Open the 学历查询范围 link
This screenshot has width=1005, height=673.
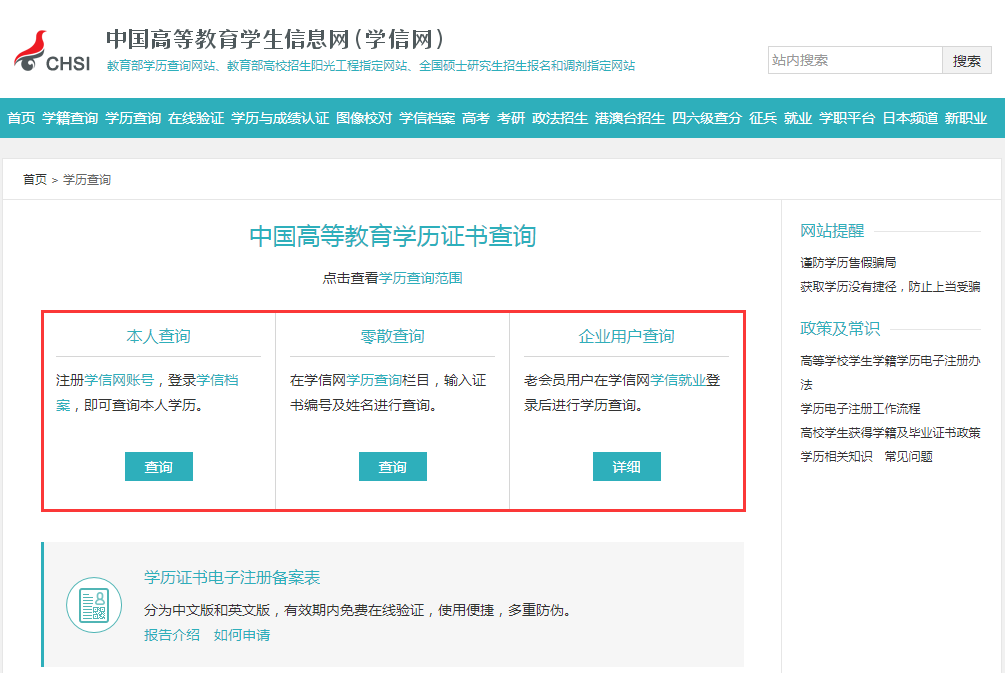420,278
